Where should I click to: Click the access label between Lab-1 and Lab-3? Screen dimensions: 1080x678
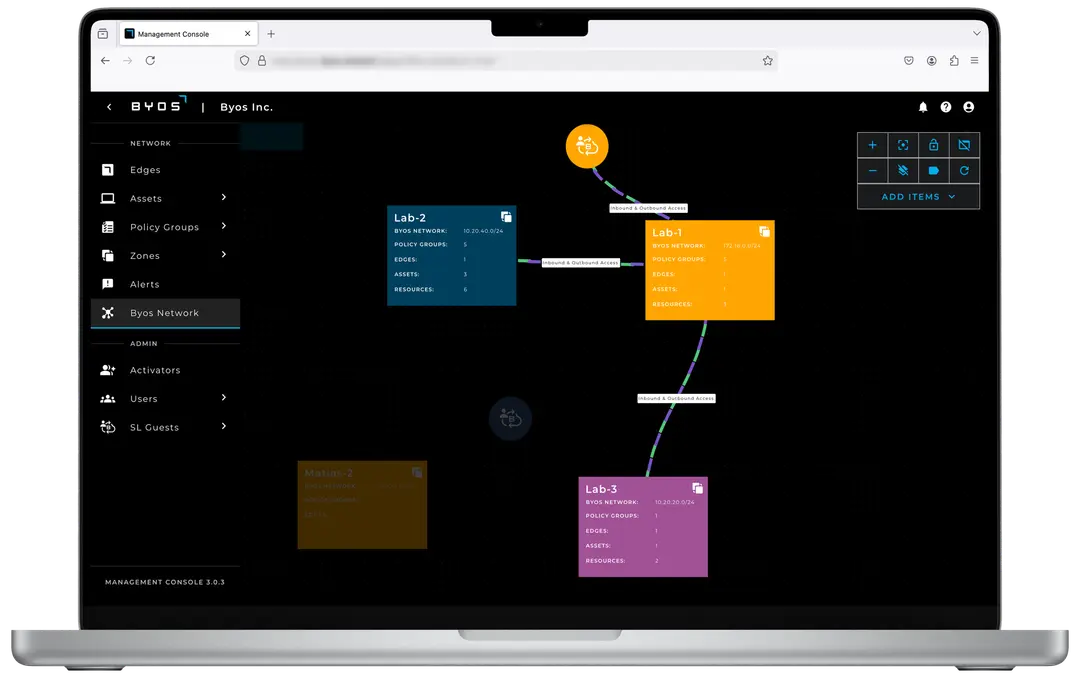pyautogui.click(x=676, y=398)
